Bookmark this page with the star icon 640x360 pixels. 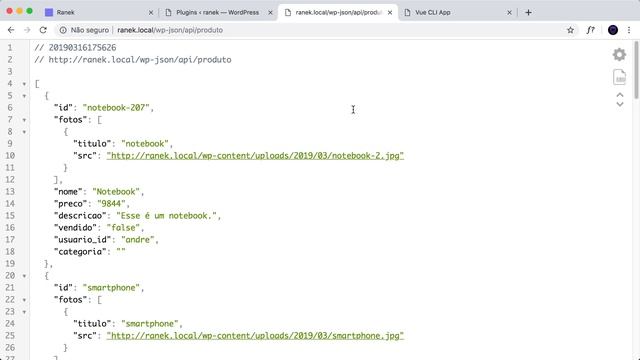pyautogui.click(x=570, y=30)
